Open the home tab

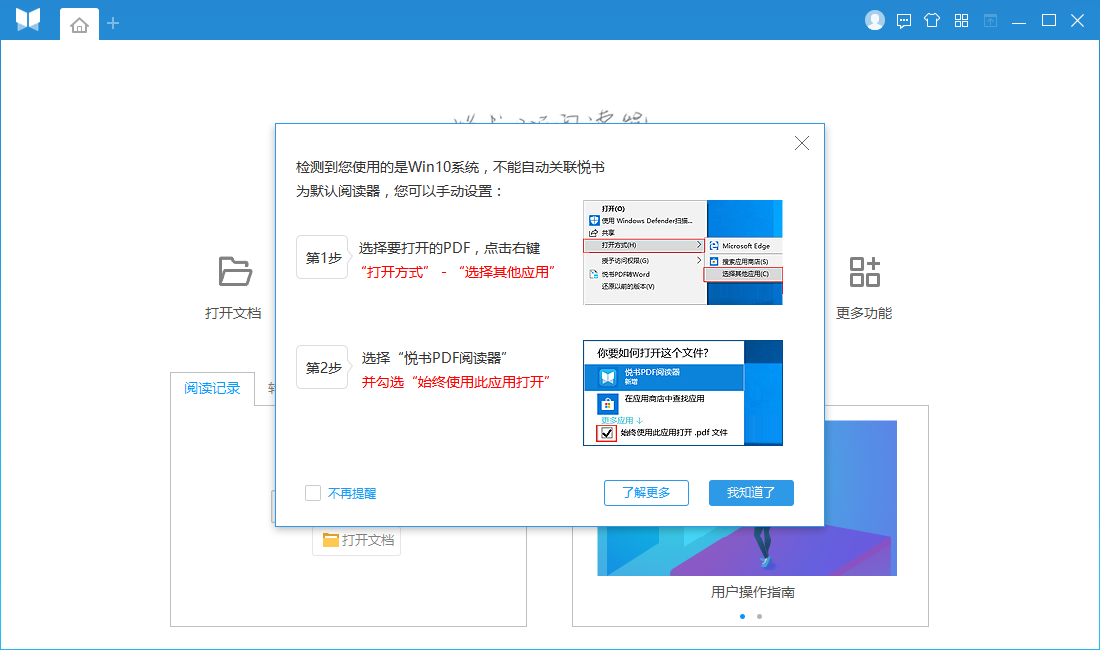79,25
